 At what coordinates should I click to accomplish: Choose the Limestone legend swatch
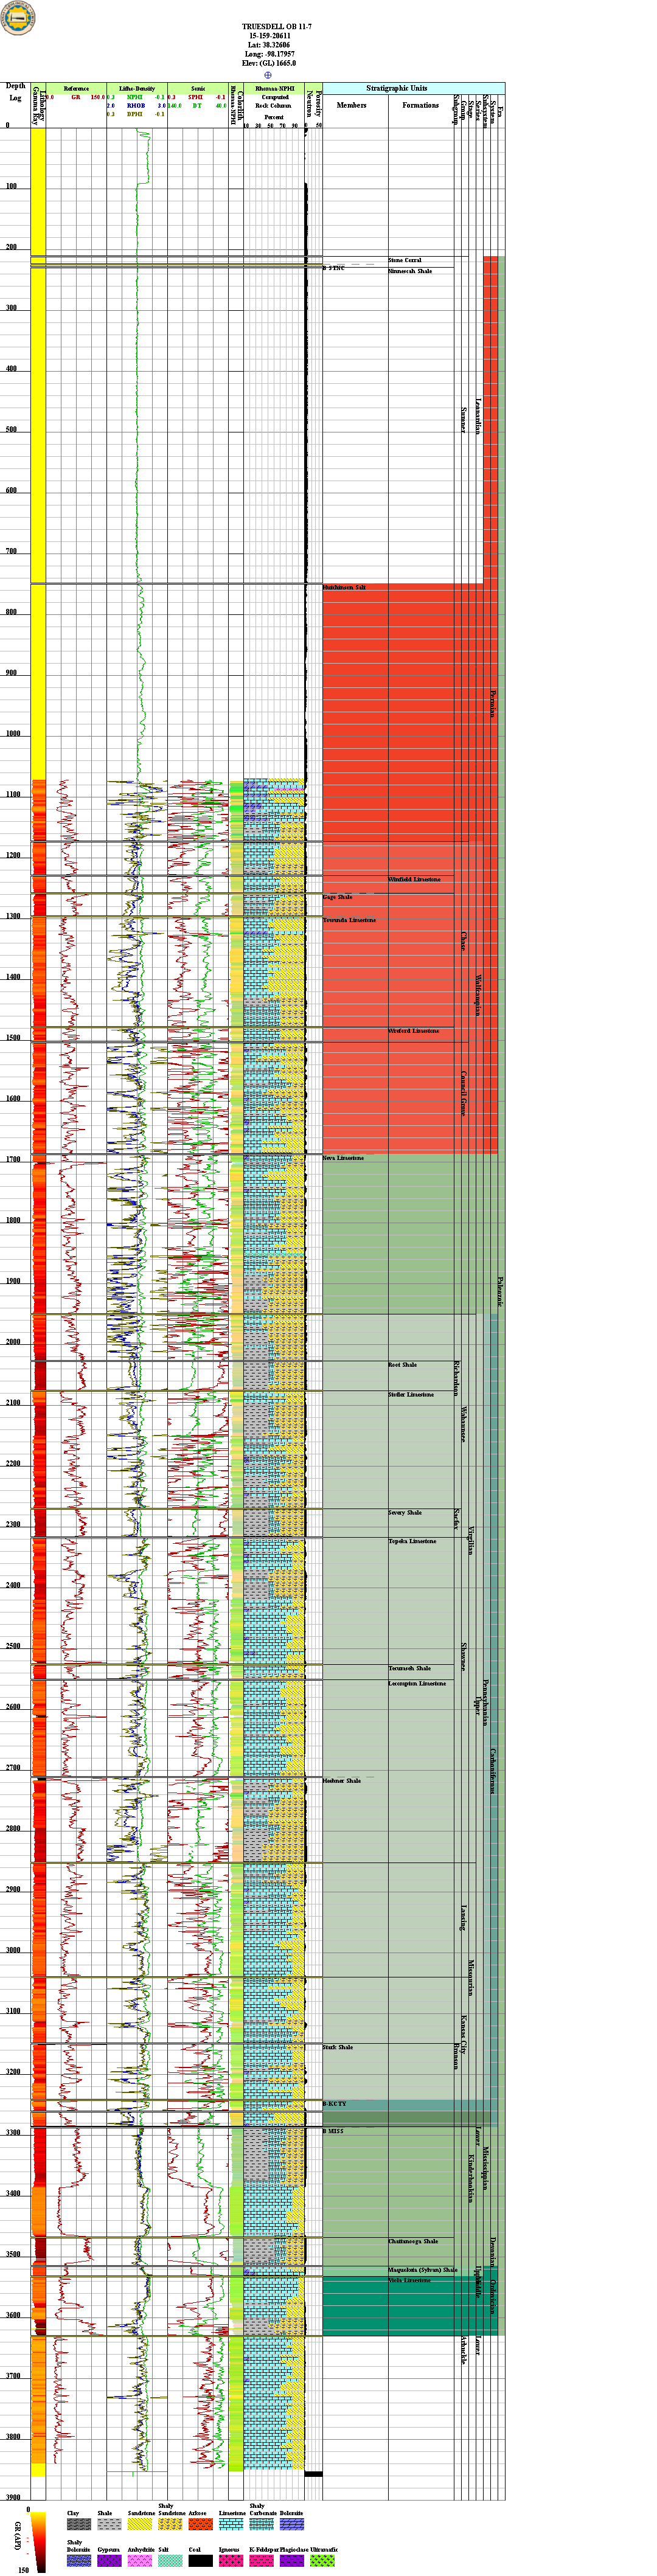231,2525
